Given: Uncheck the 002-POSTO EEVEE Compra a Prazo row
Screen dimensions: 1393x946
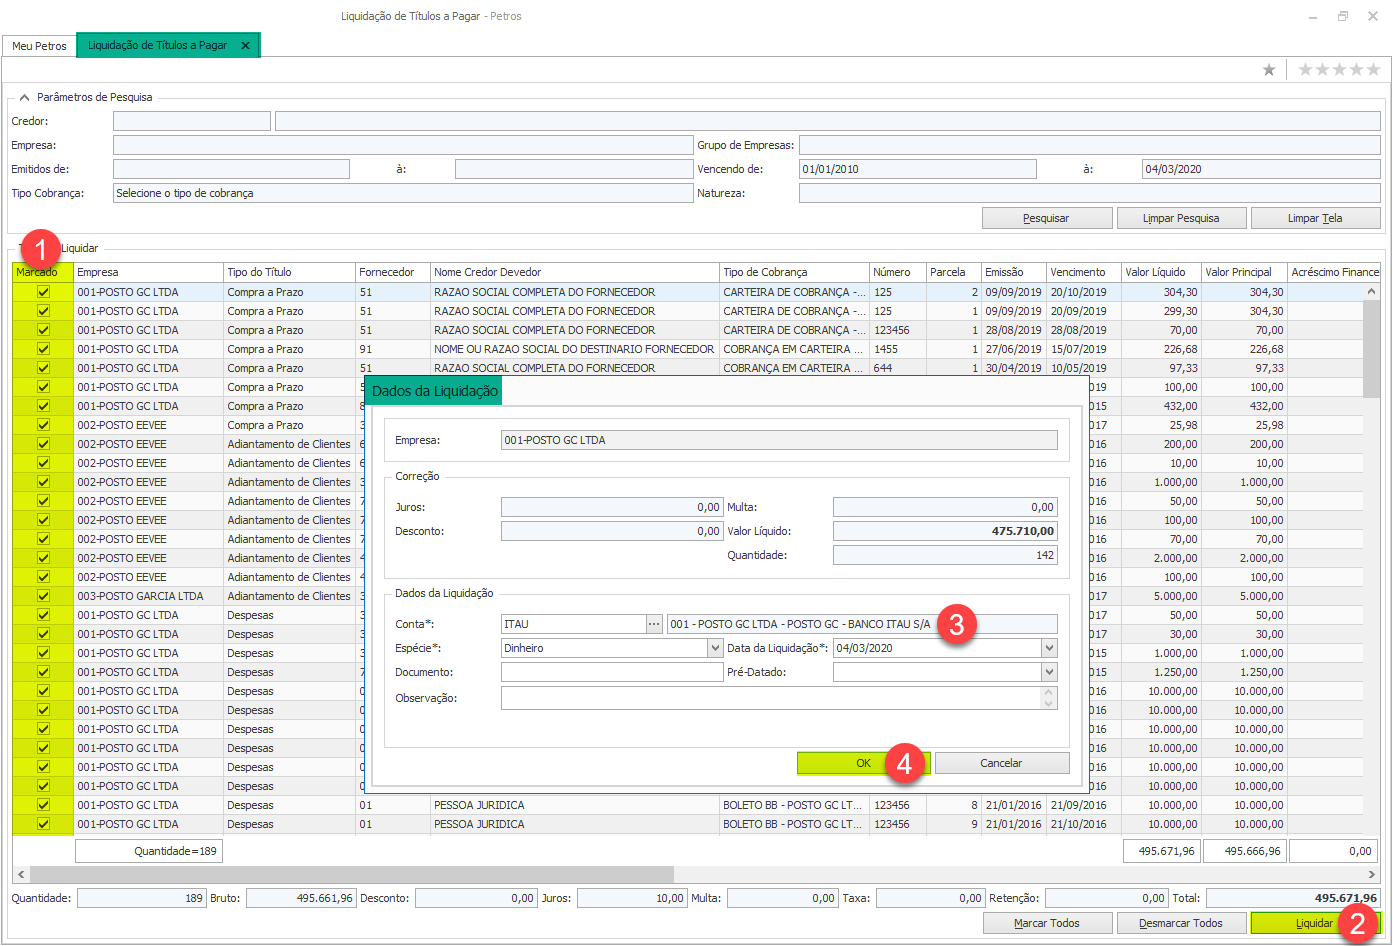Looking at the screenshot, I should coord(43,425).
